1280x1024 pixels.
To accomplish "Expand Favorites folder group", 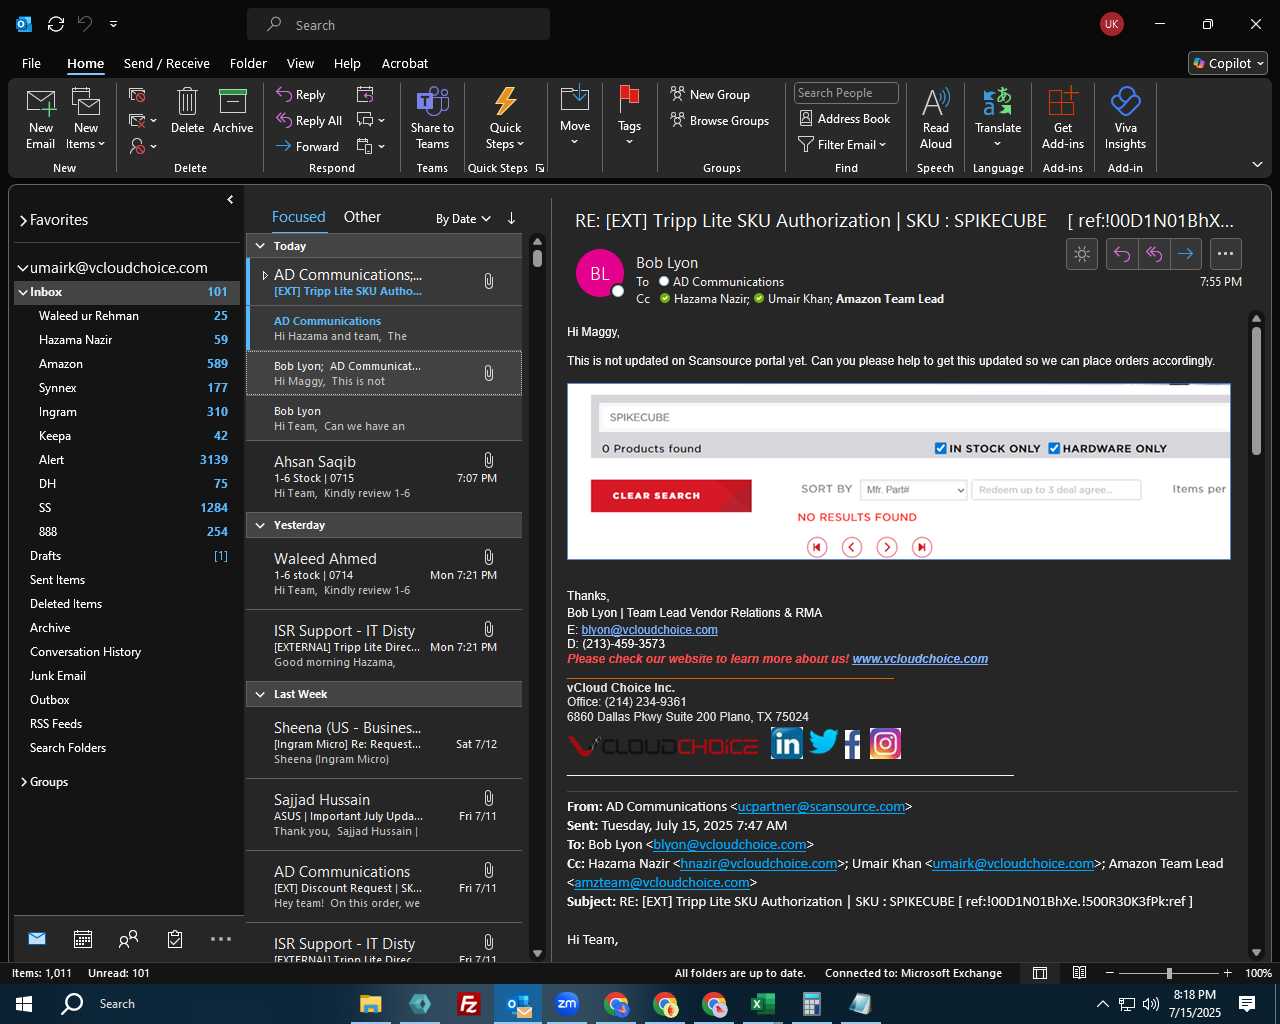I will click(x=24, y=220).
